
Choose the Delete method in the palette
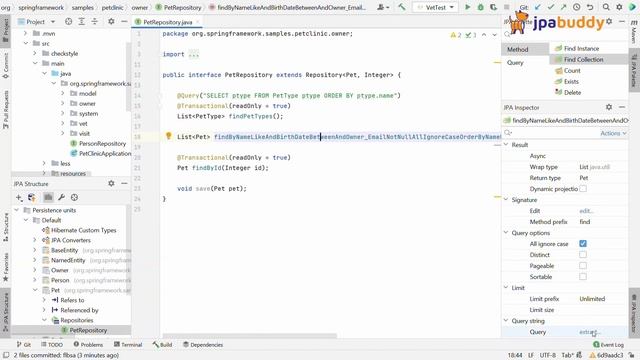tap(568, 93)
